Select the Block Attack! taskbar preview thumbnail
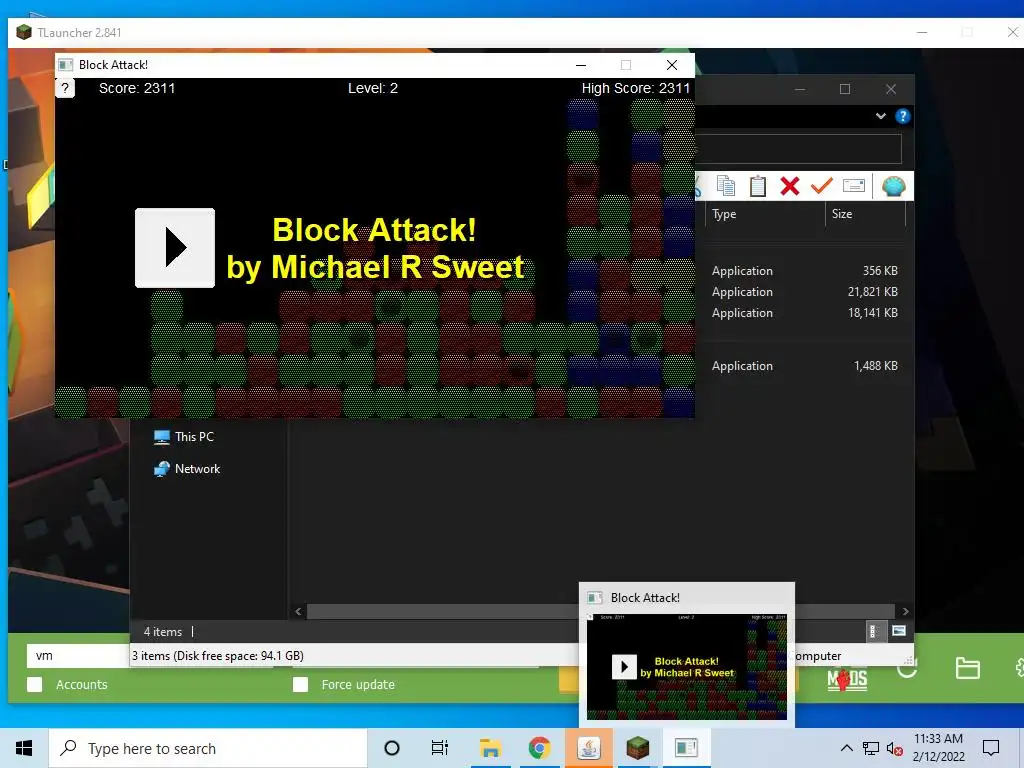This screenshot has width=1024, height=768. coord(687,655)
